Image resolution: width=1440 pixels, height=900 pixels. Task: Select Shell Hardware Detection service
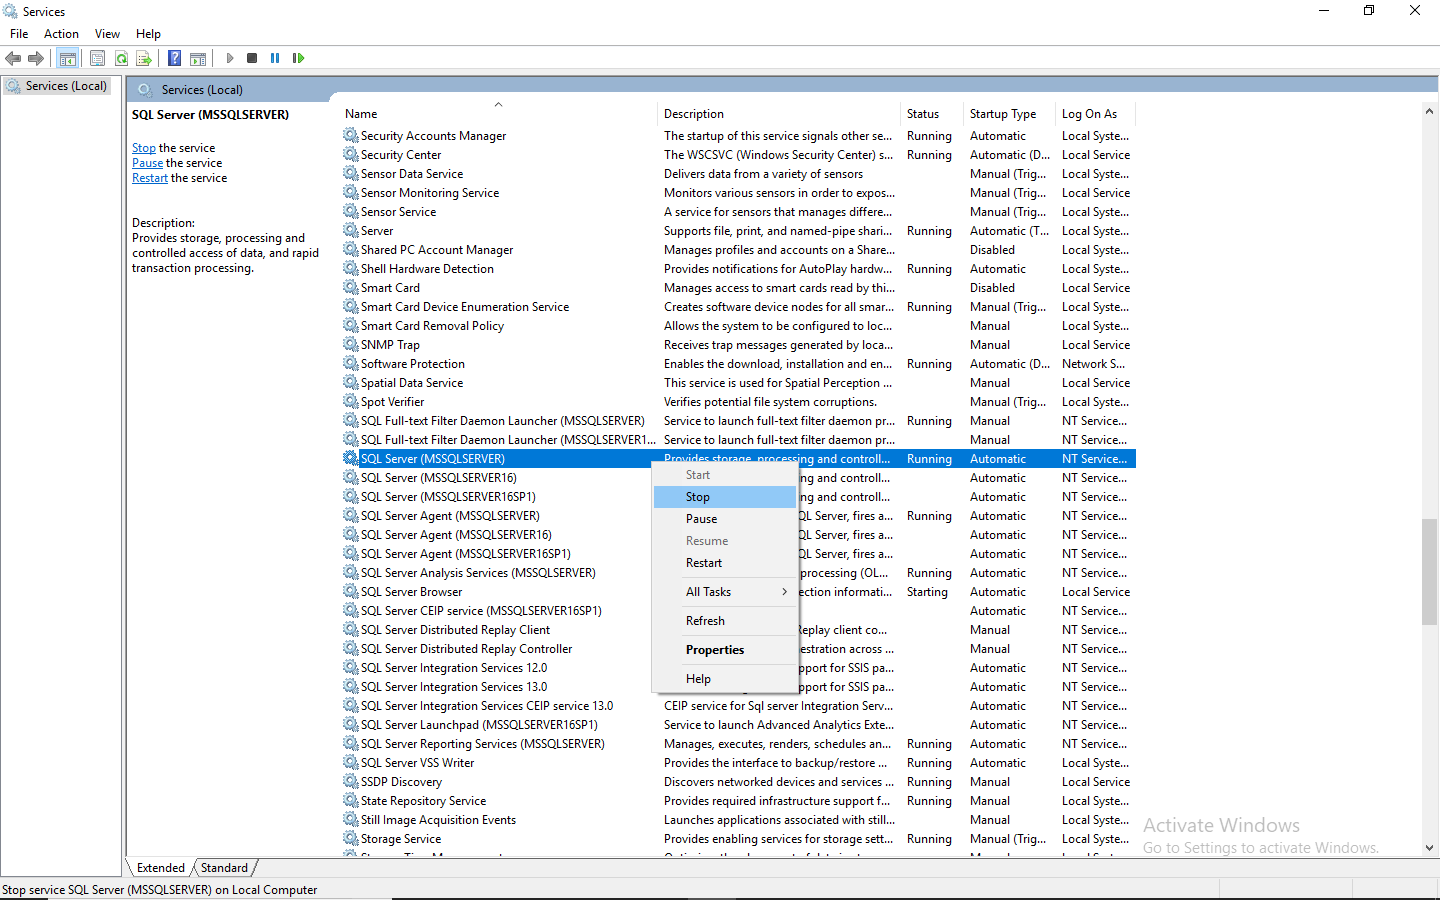[738, 269]
